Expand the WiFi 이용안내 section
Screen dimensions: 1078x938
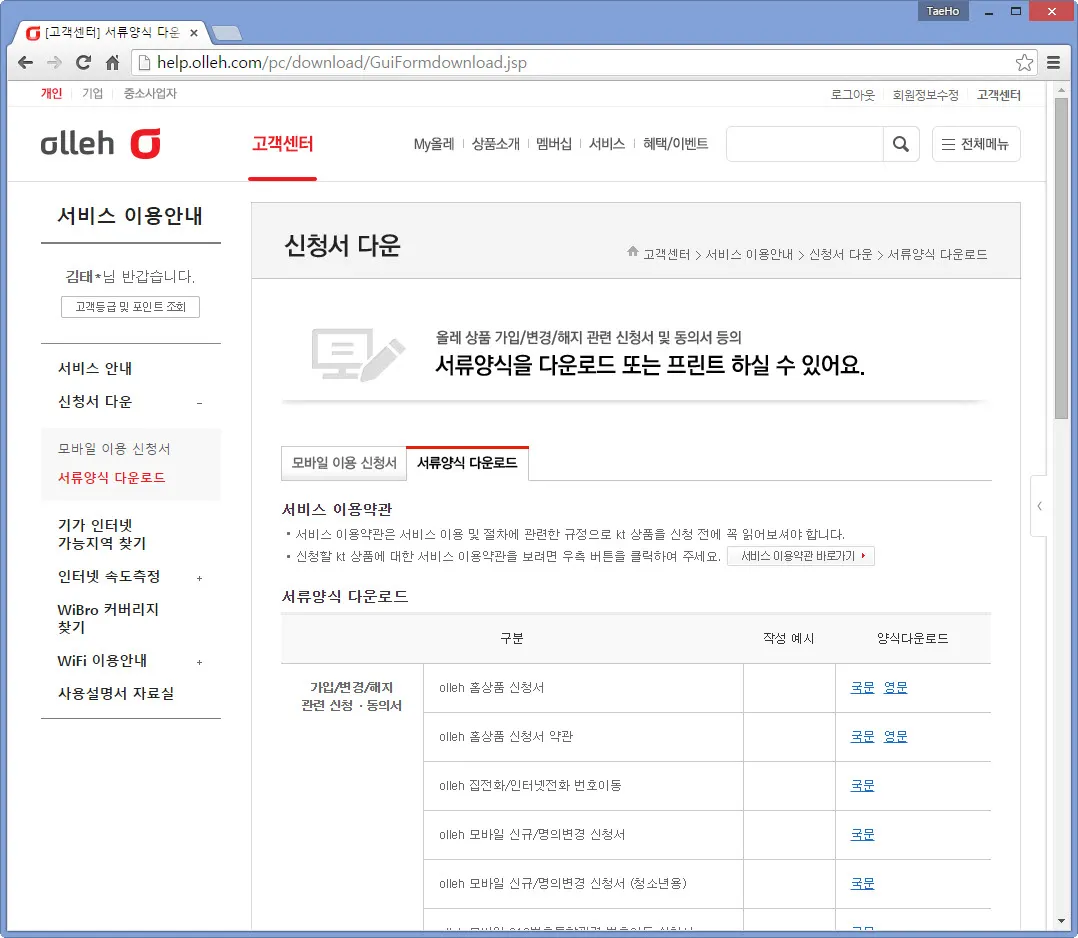199,661
